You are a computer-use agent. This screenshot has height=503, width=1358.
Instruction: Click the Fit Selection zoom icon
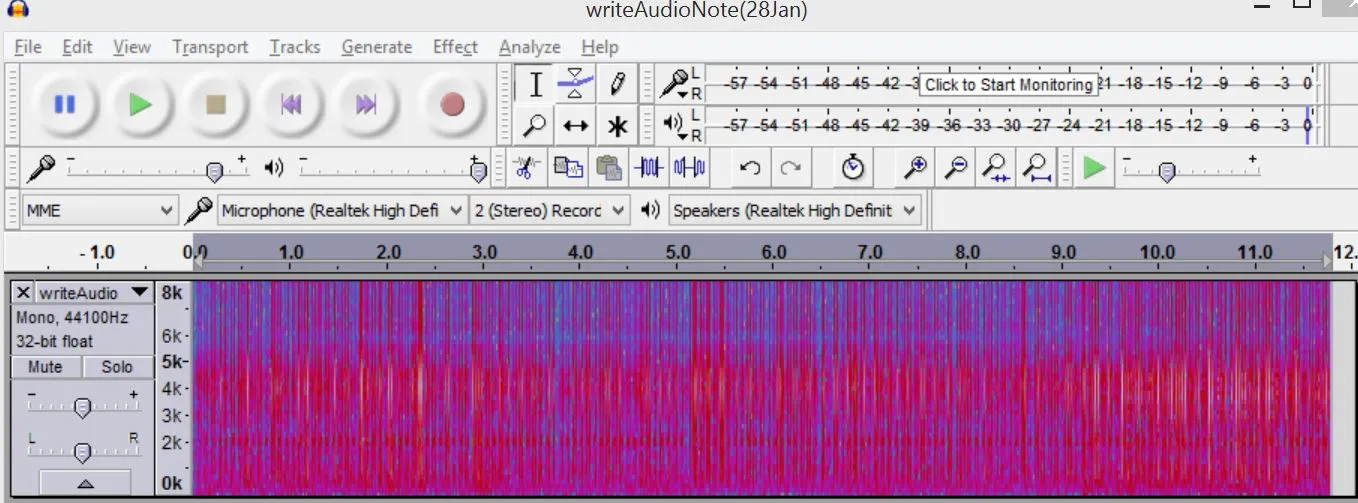(x=996, y=168)
